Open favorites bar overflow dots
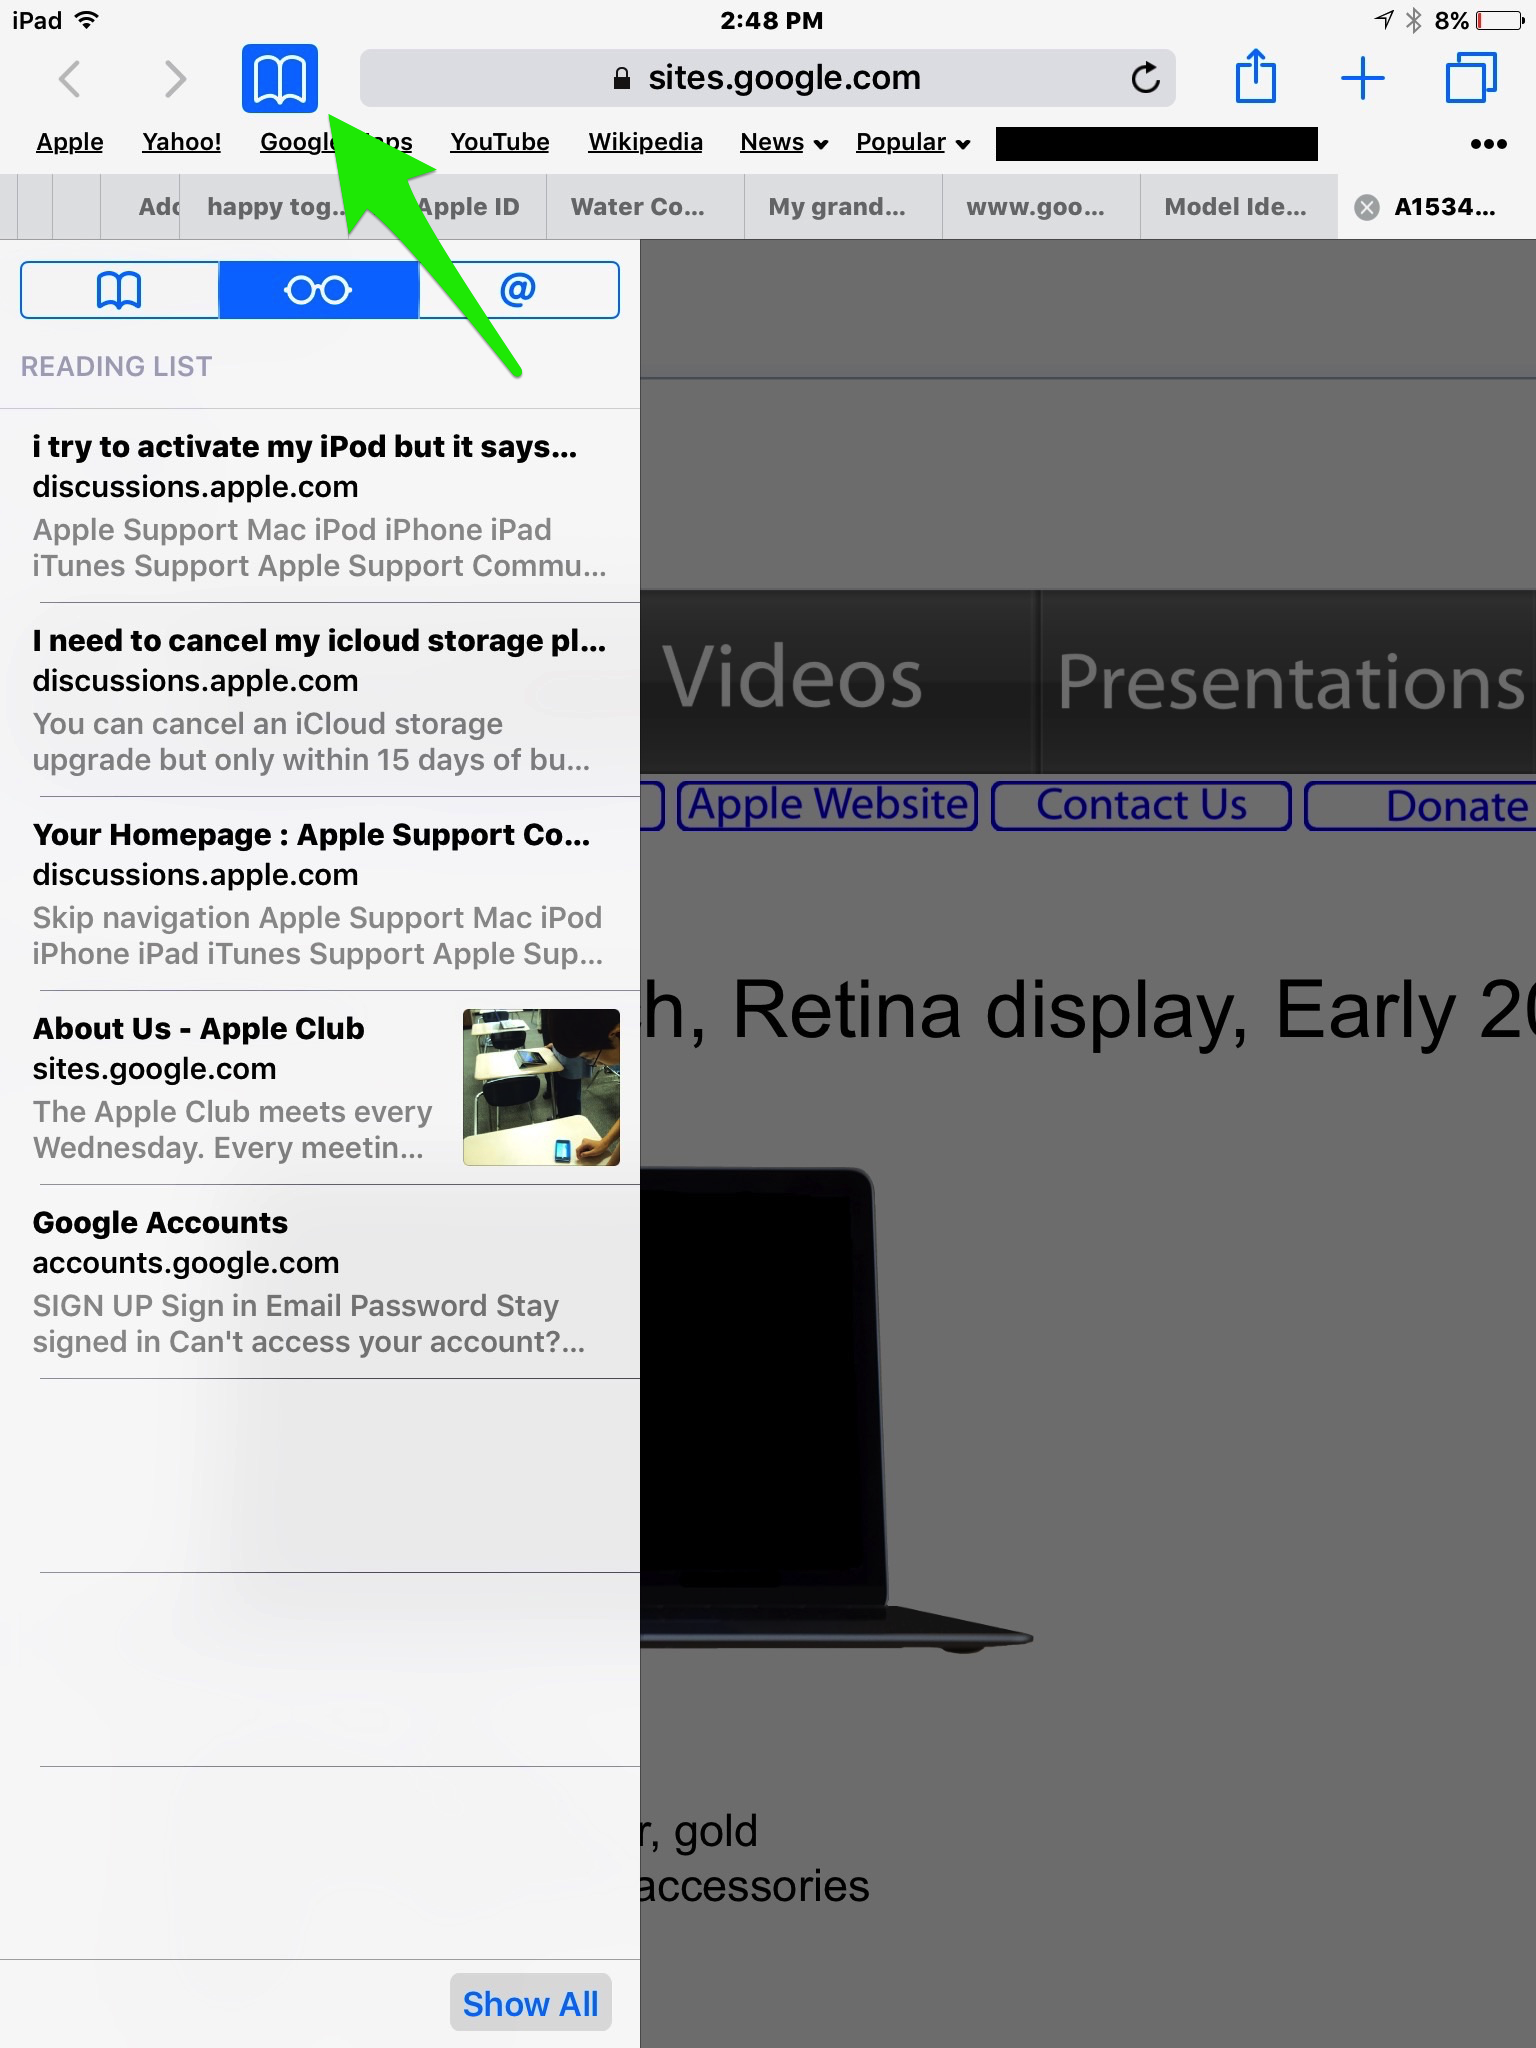Screen dimensions: 1536x2048 (x=1488, y=144)
